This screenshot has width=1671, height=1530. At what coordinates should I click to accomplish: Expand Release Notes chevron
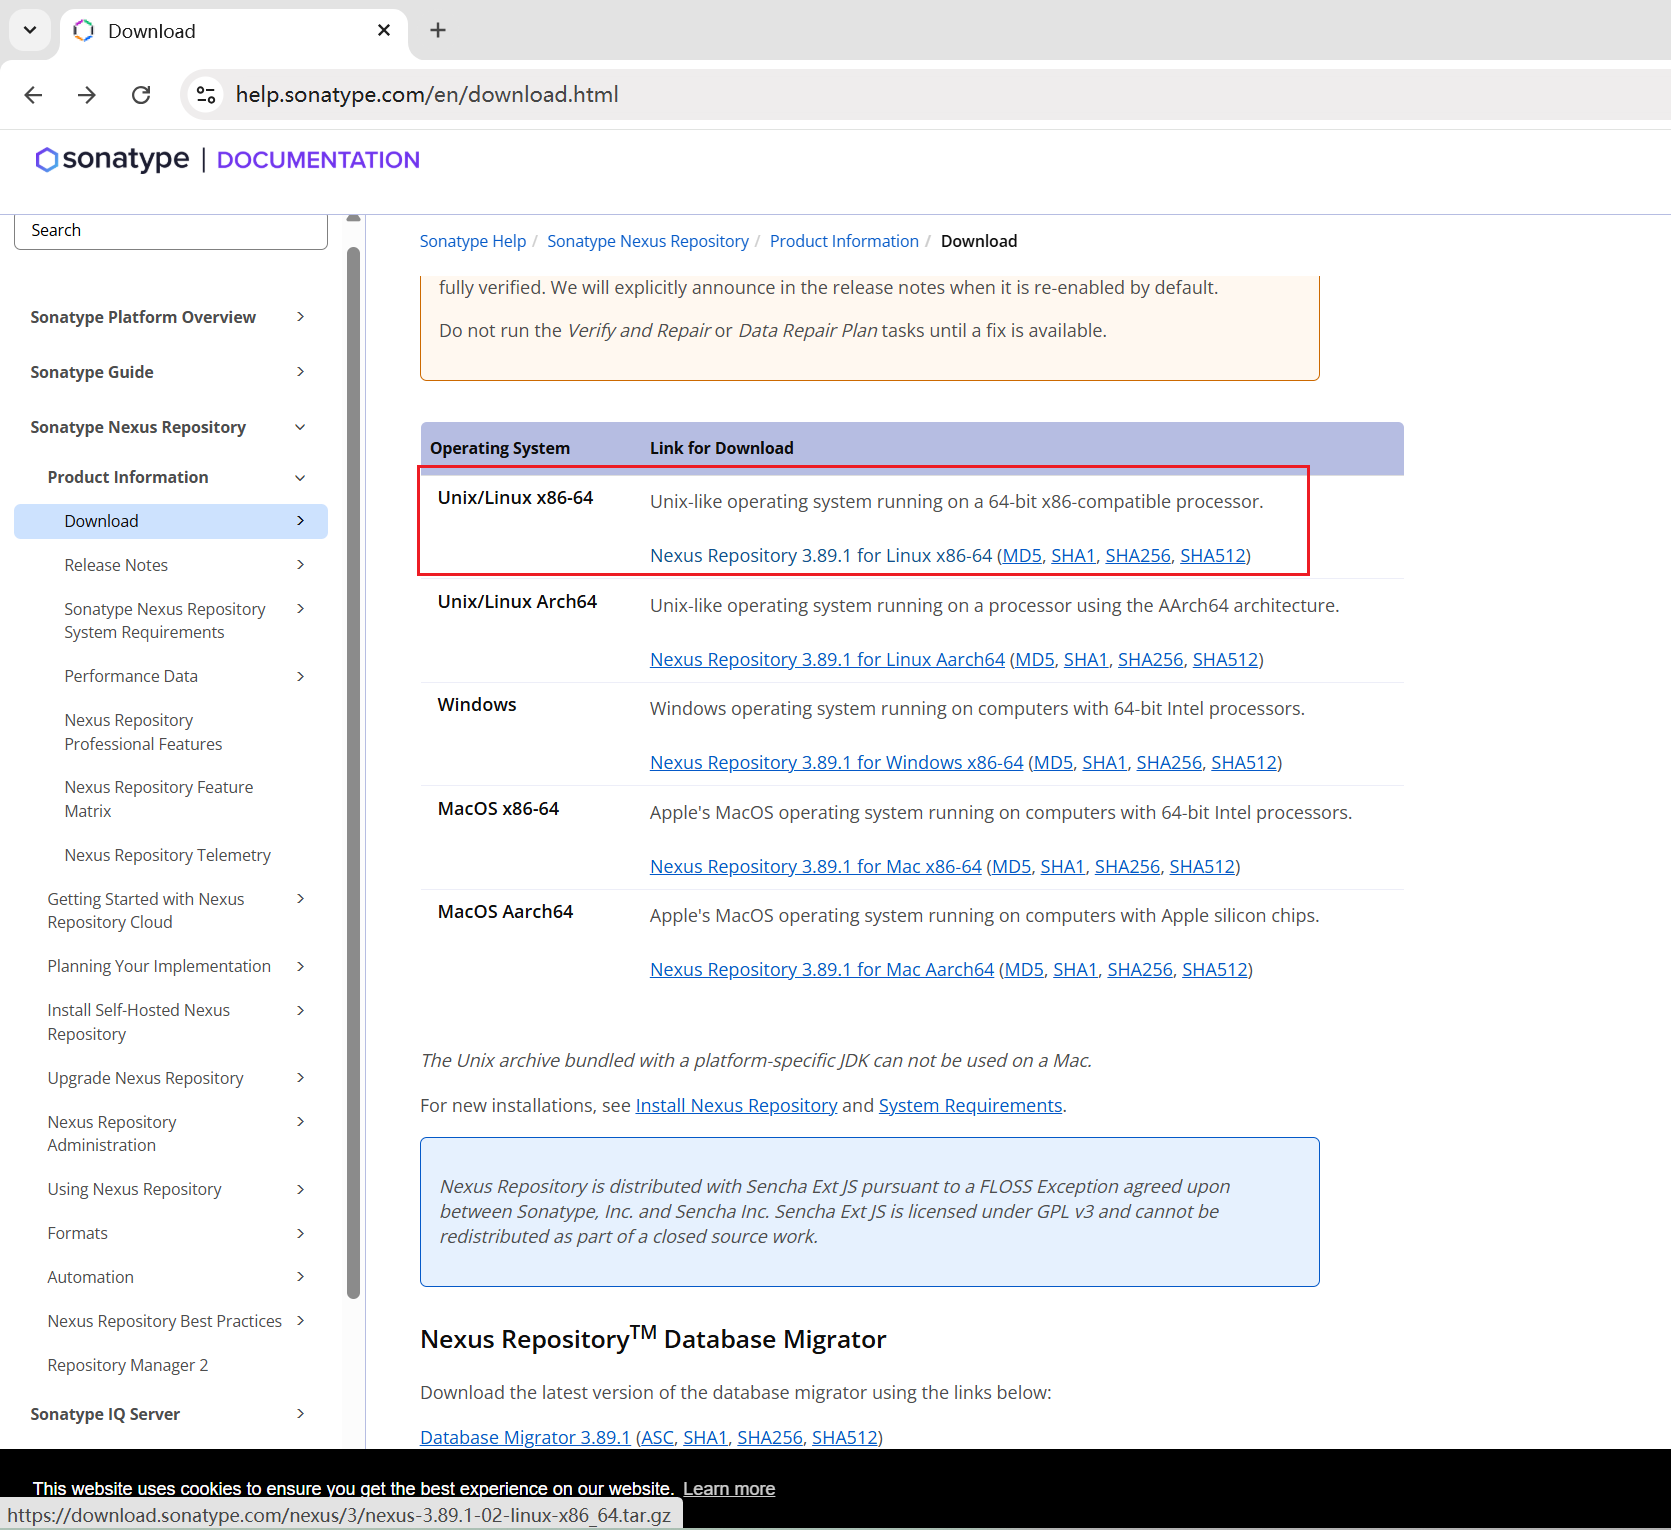pos(300,565)
